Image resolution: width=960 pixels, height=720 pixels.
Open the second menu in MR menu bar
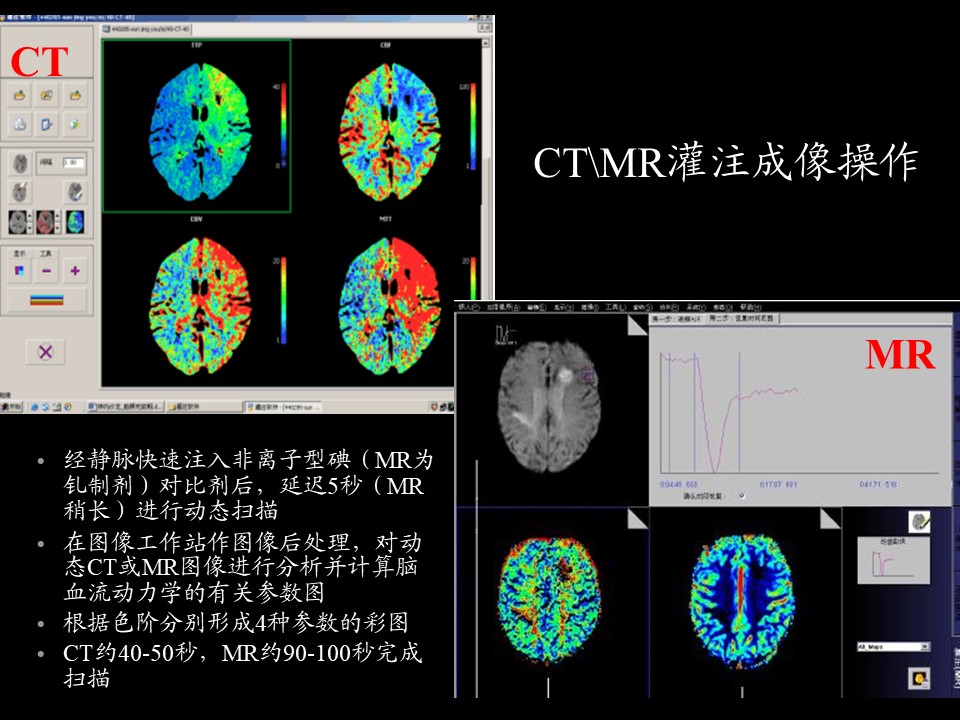[x=503, y=307]
